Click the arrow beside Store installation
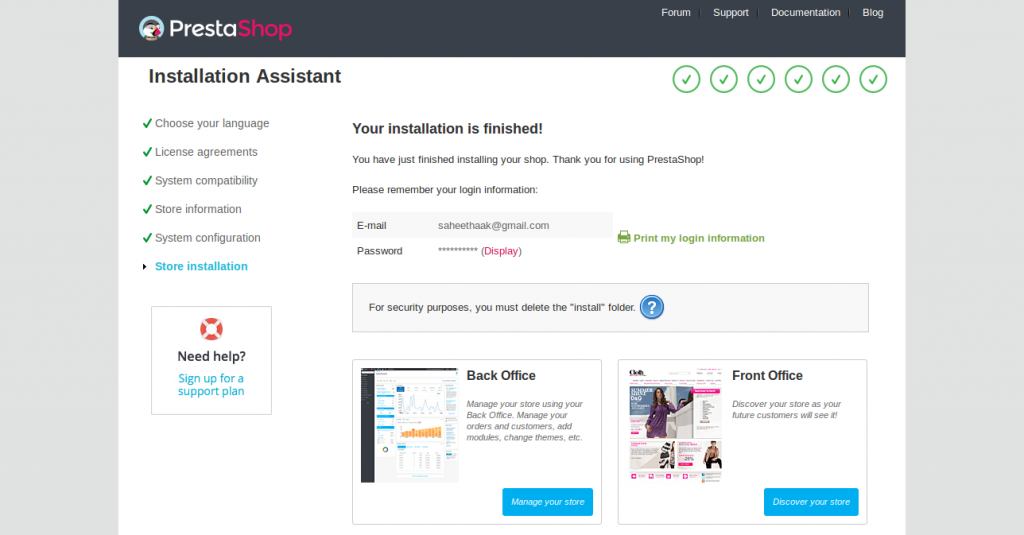The image size is (1024, 535). pyautogui.click(x=144, y=267)
